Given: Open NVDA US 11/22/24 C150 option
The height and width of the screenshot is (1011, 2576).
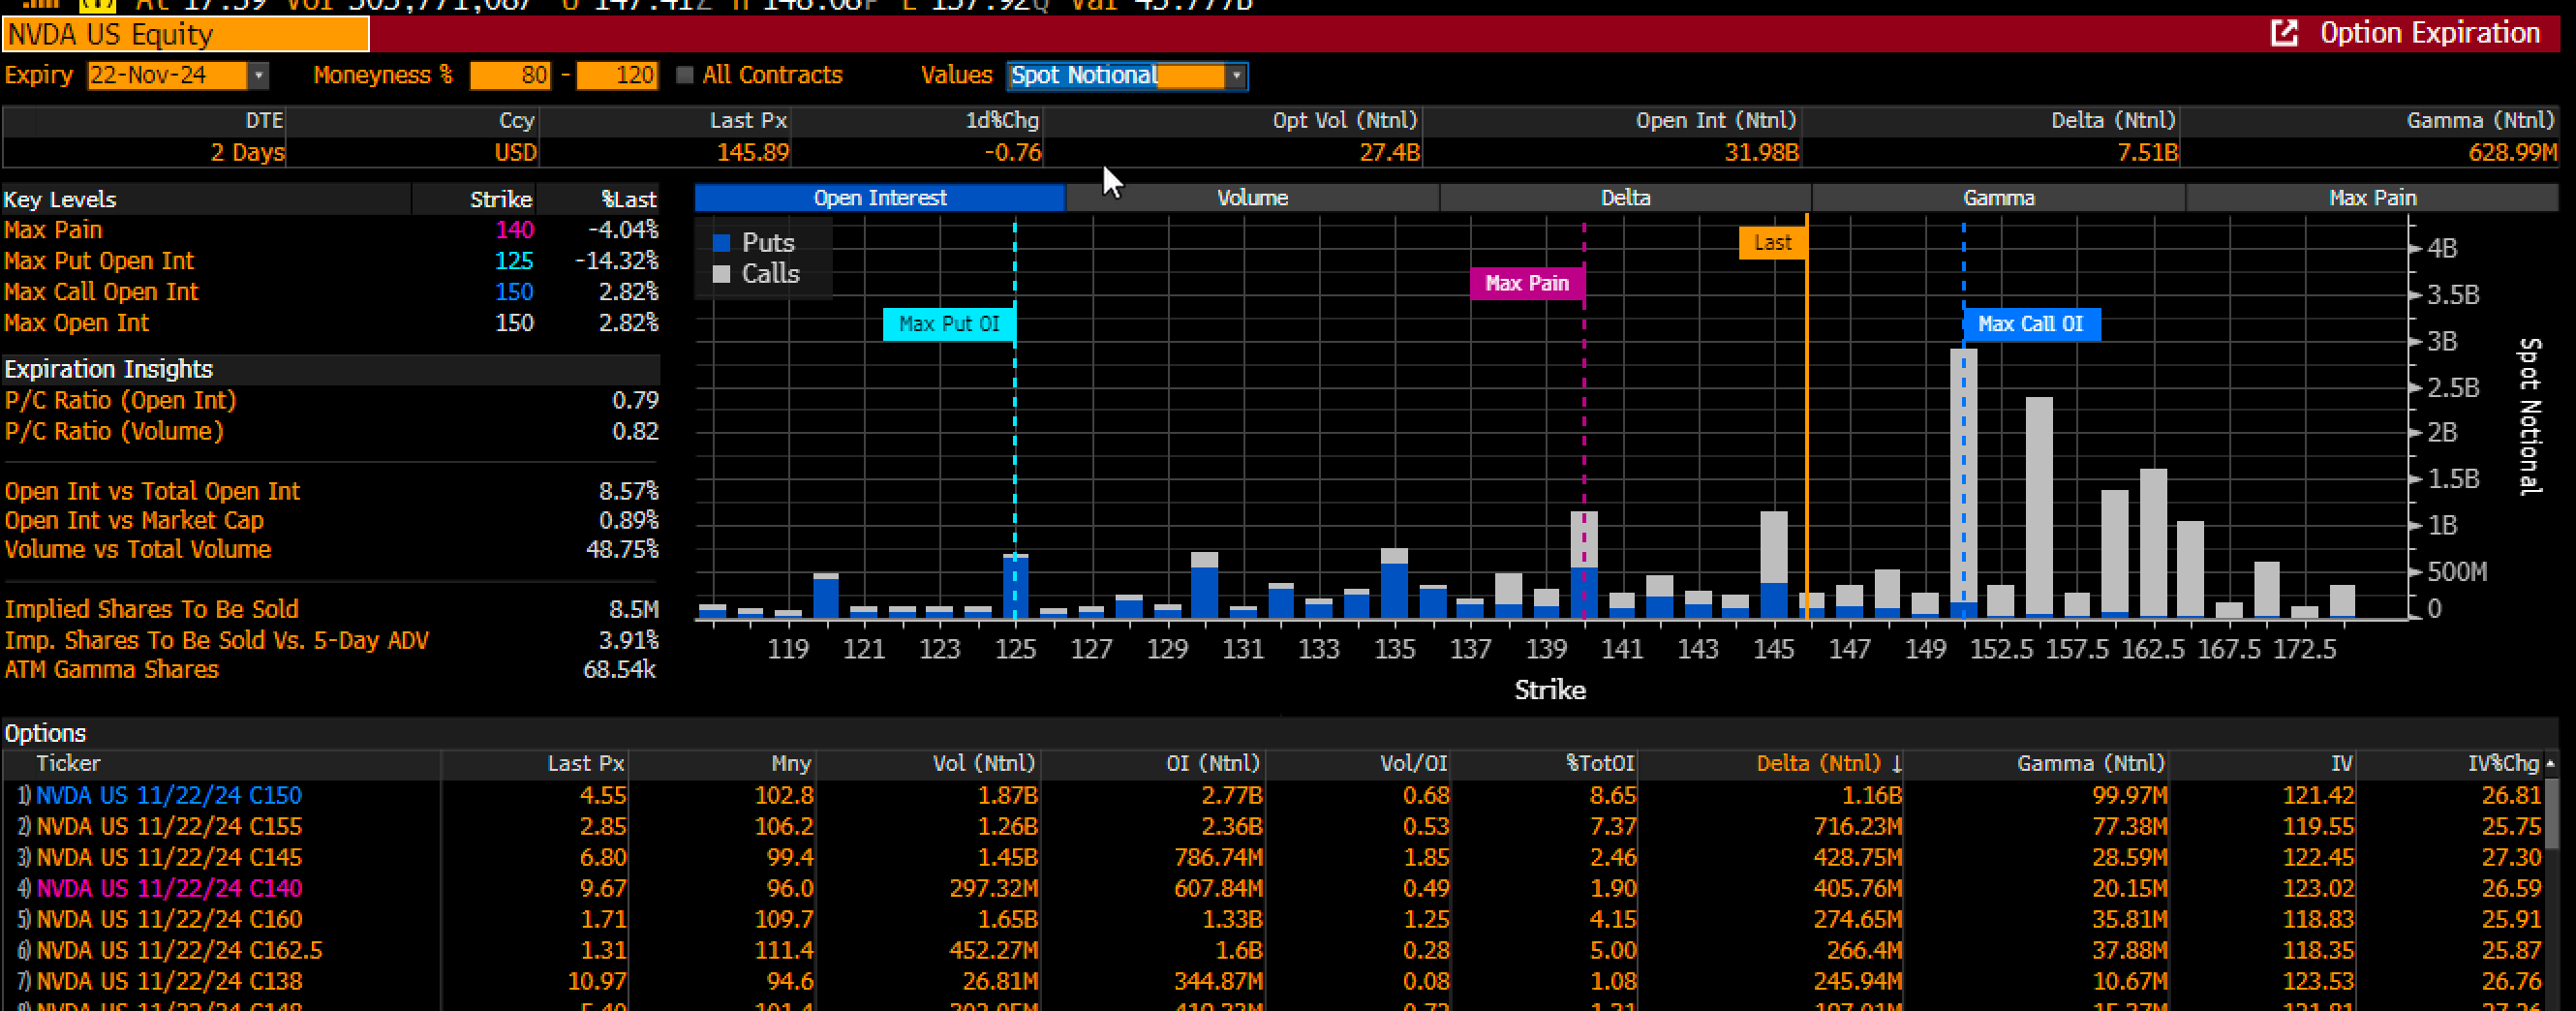Looking at the screenshot, I should click(169, 796).
